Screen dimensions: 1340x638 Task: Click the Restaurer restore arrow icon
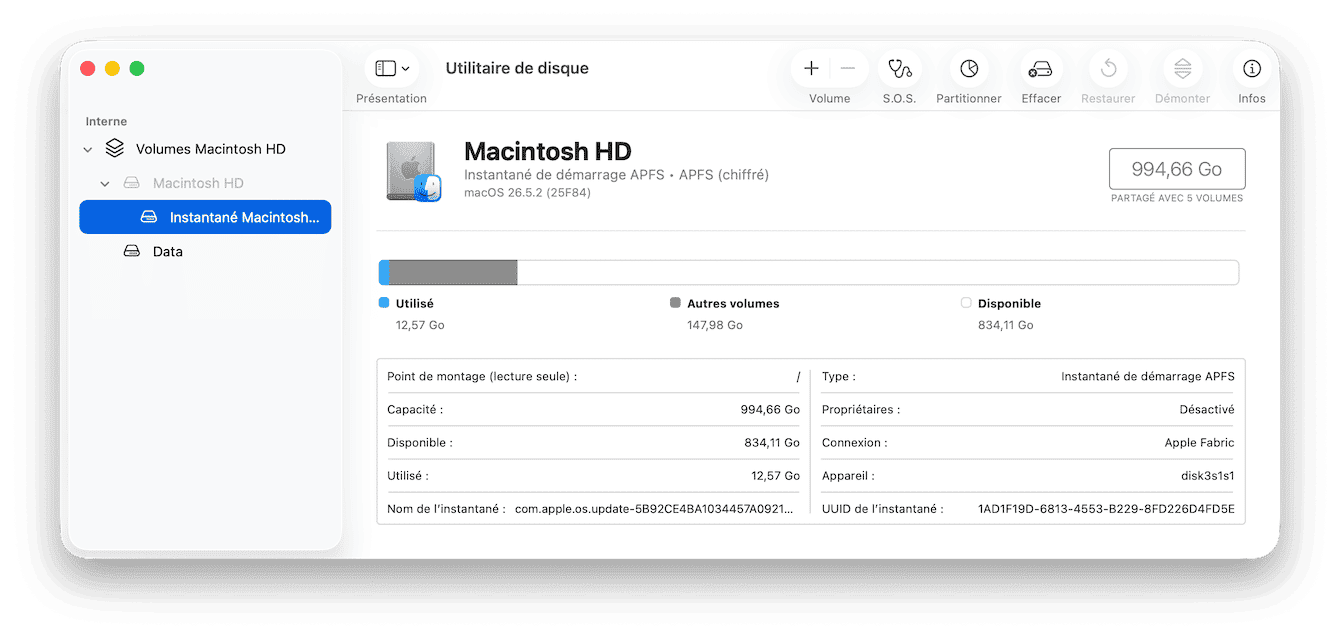1108,68
